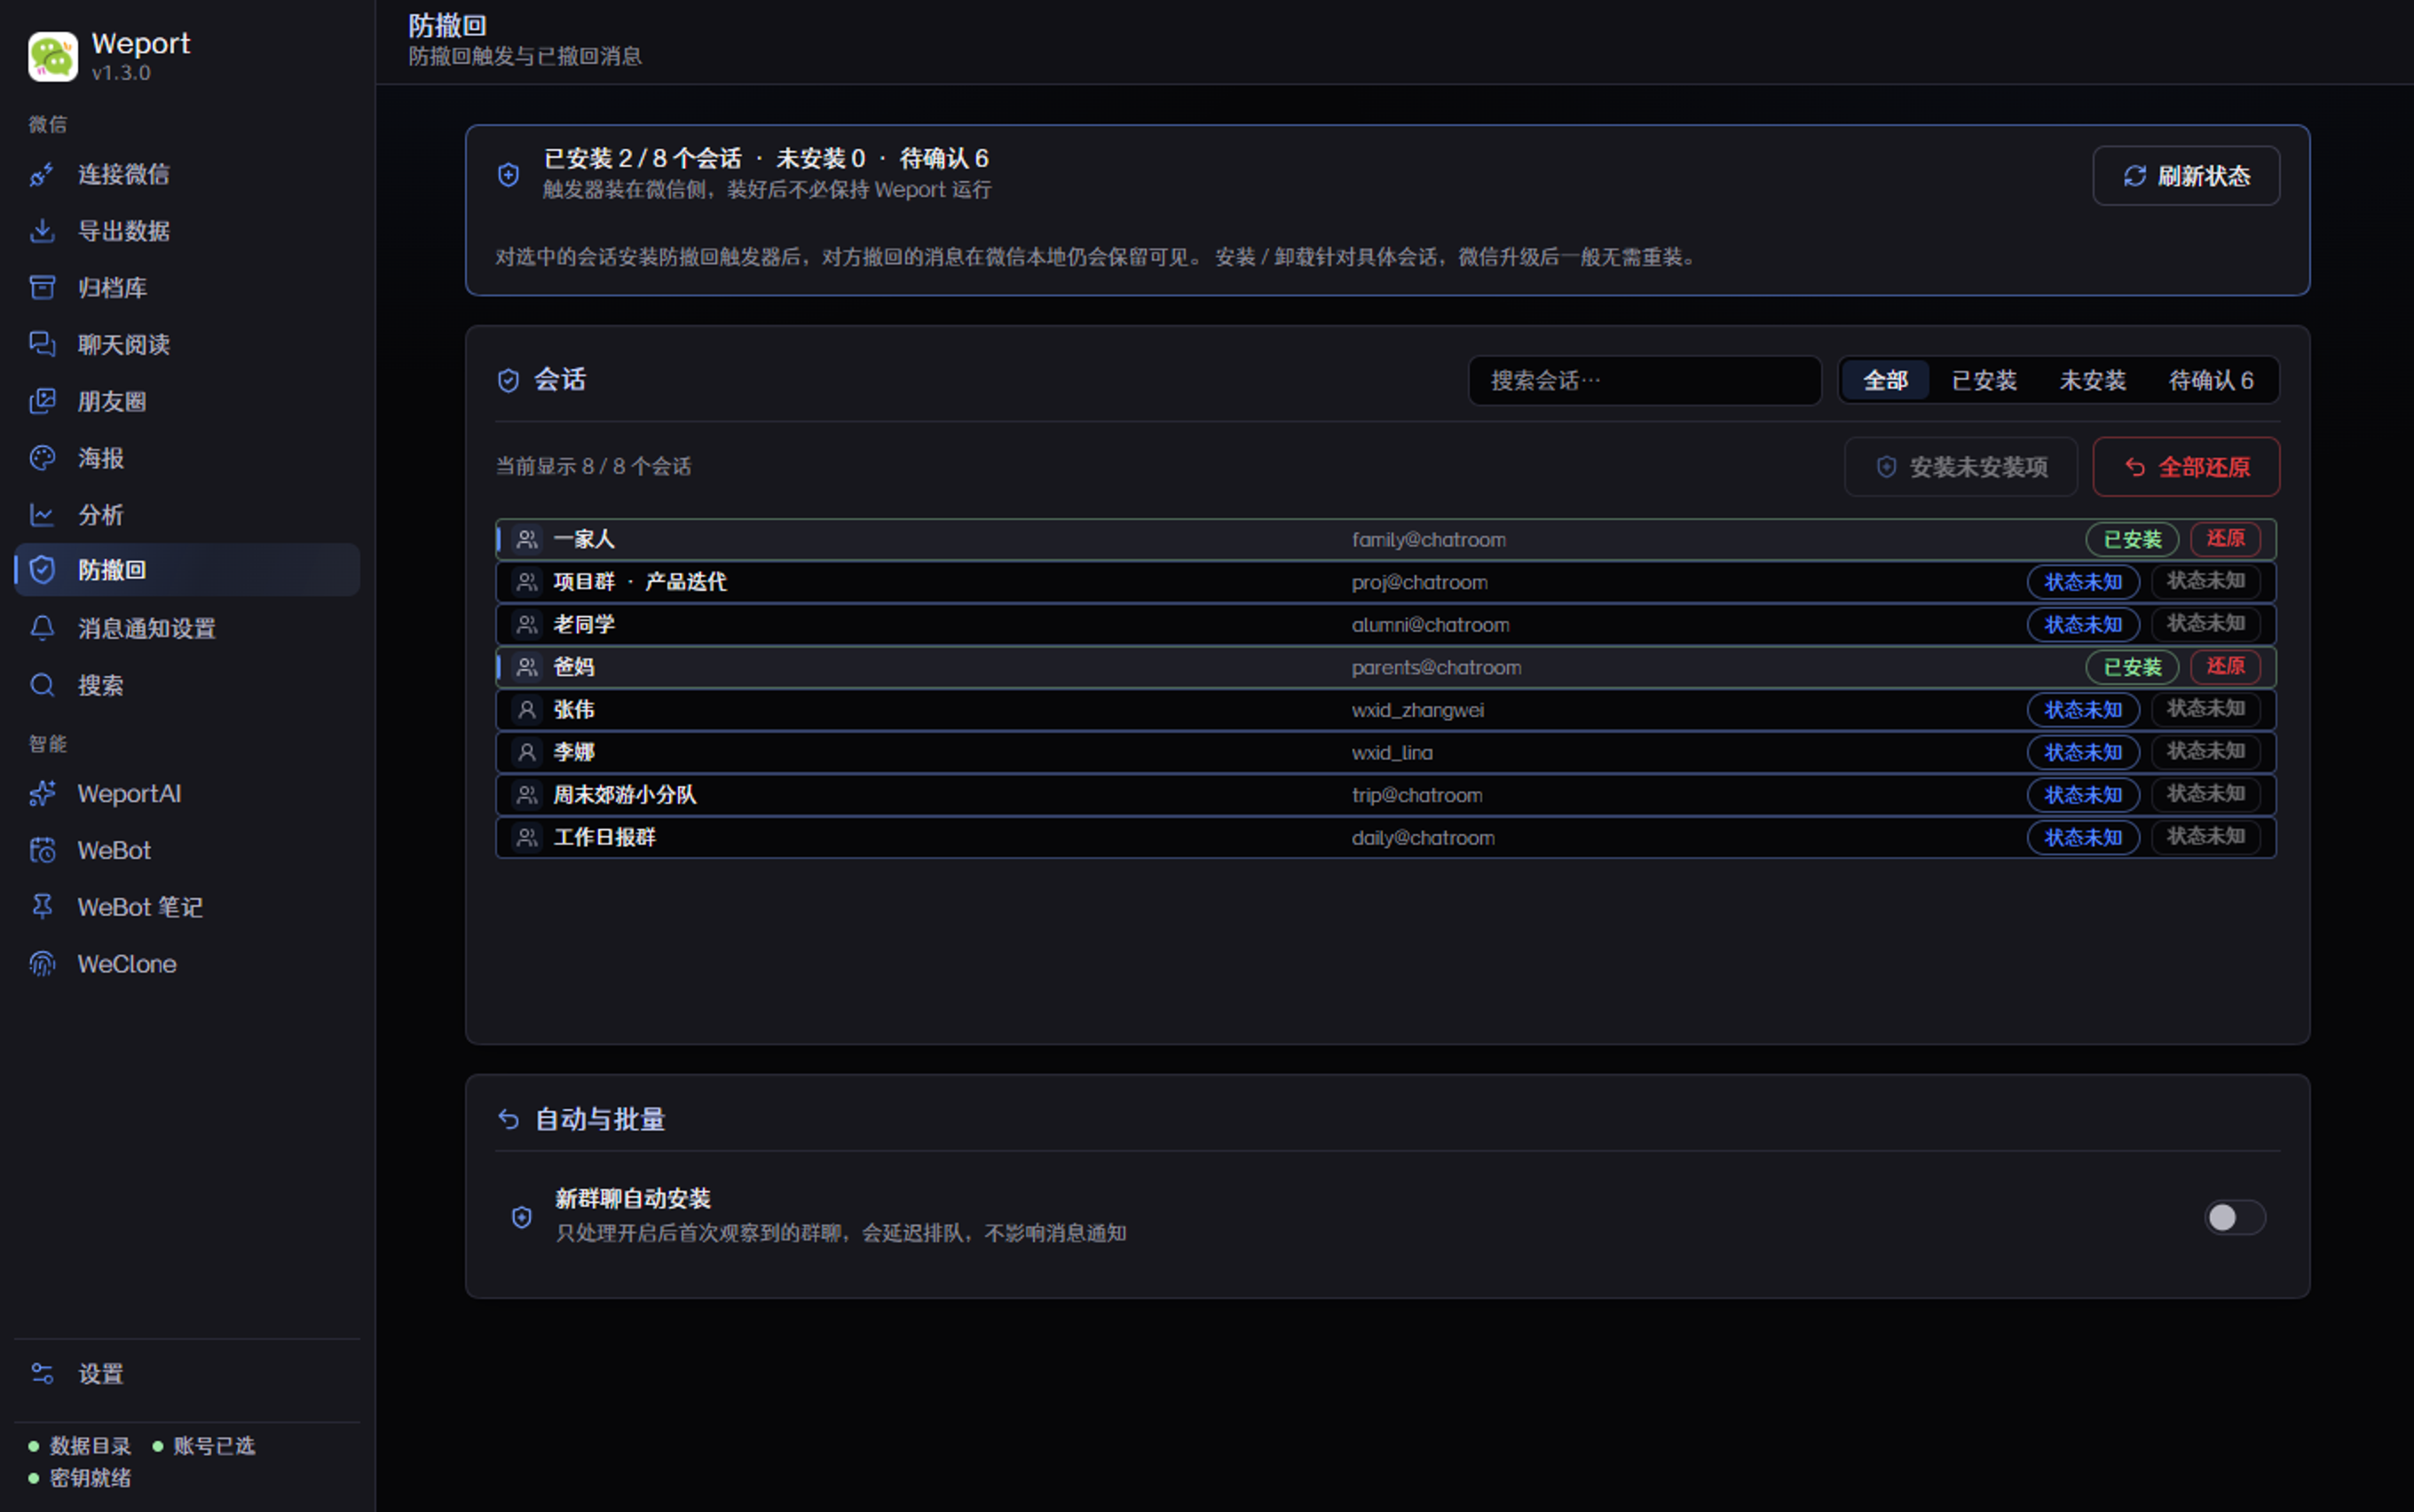Select the 张伟 conversation row

coord(1385,710)
